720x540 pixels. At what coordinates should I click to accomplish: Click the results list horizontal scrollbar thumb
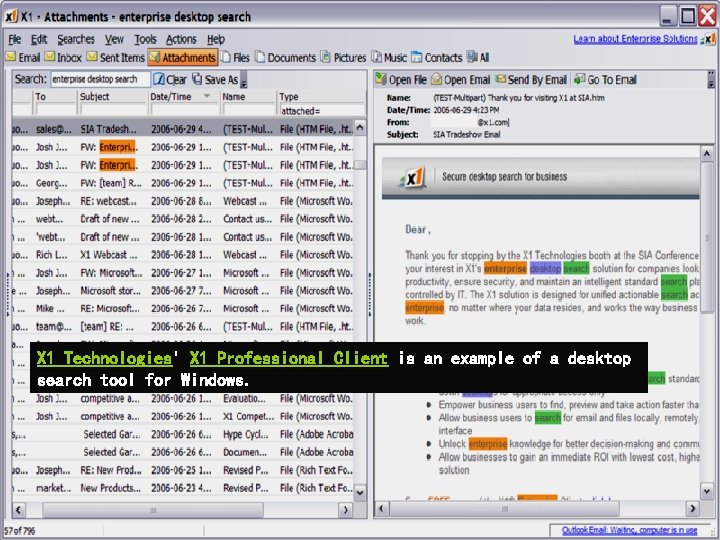(x=153, y=510)
